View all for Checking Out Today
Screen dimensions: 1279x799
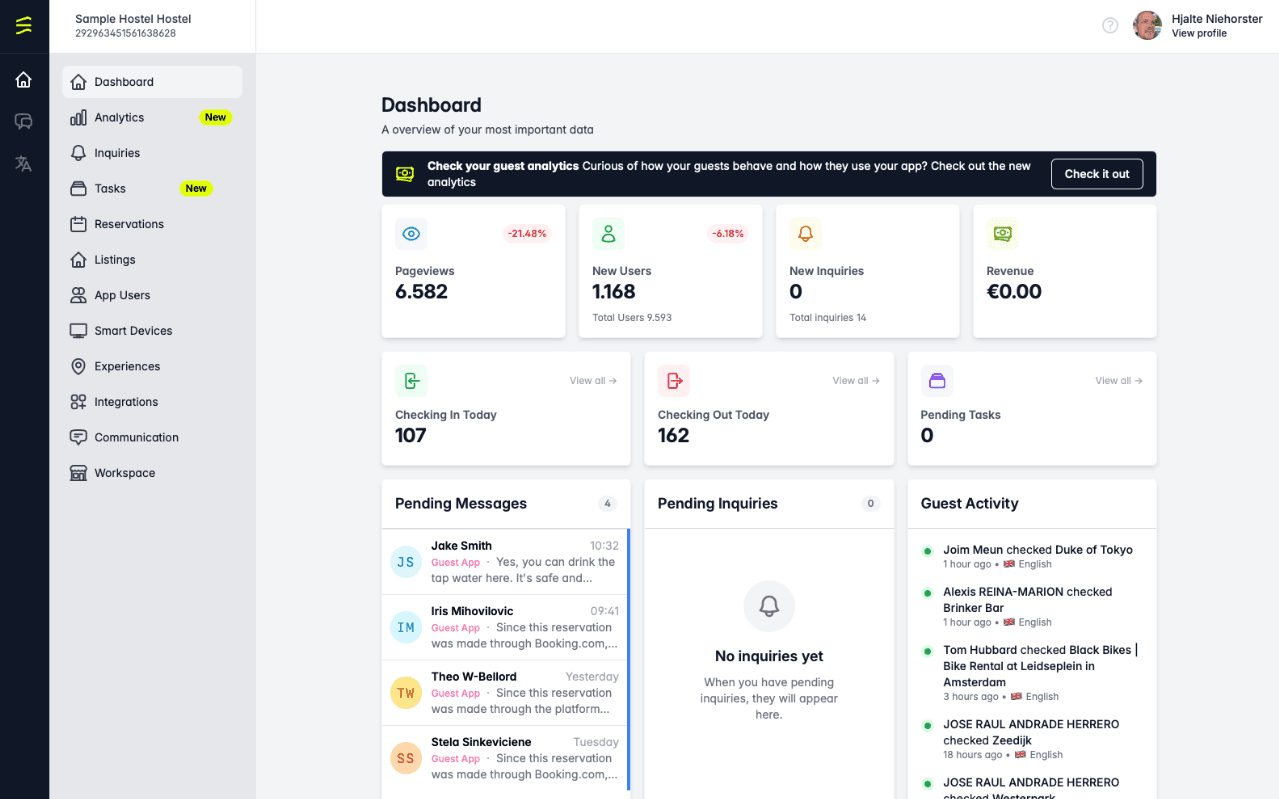pyautogui.click(x=856, y=381)
